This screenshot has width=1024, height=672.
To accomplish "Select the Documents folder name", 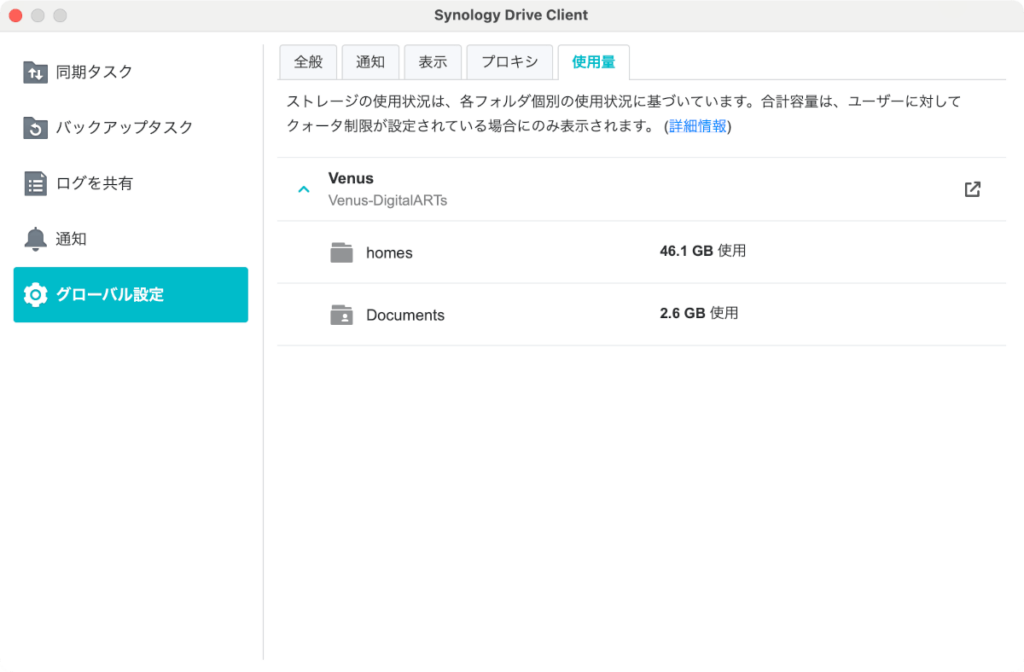I will [405, 315].
